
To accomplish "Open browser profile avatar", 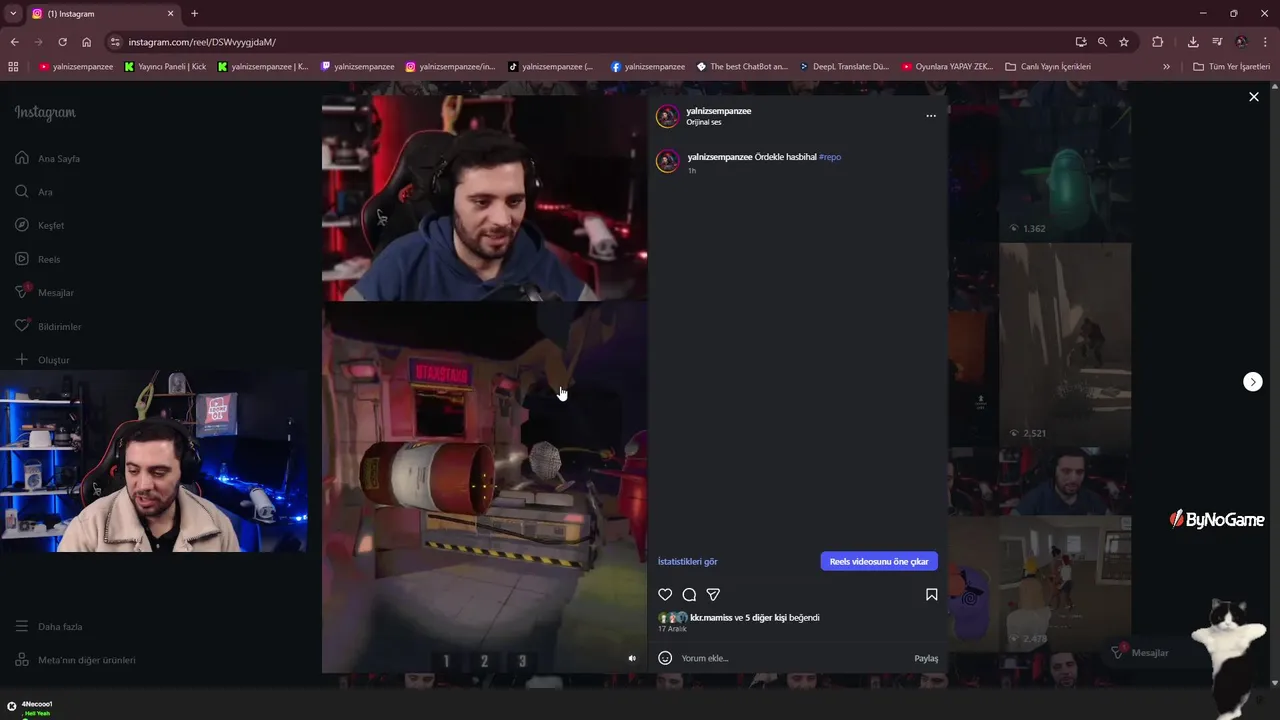I will [1241, 42].
